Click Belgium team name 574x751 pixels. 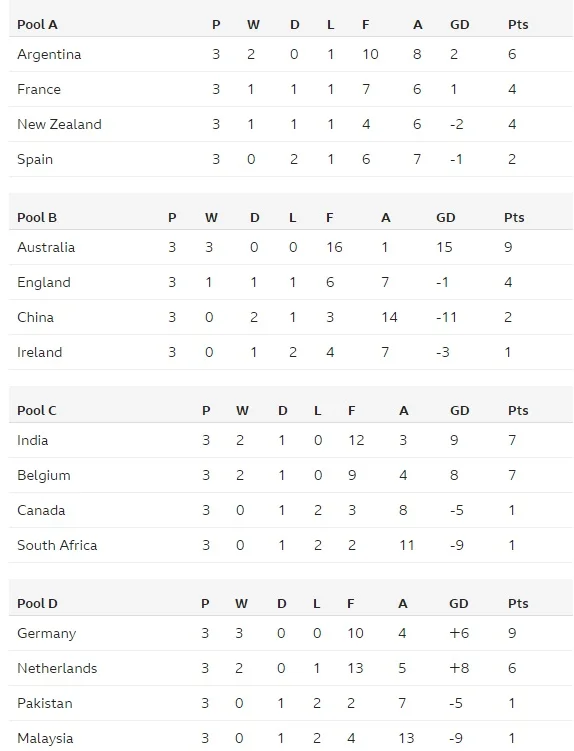44,475
